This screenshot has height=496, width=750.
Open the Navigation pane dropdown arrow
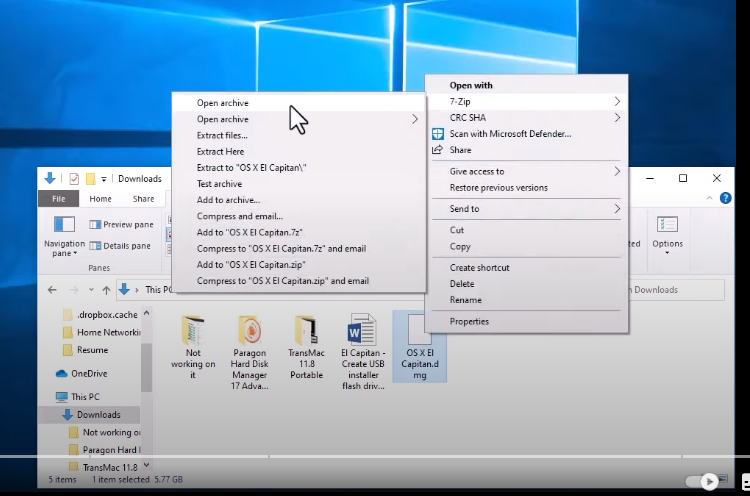[x=75, y=254]
